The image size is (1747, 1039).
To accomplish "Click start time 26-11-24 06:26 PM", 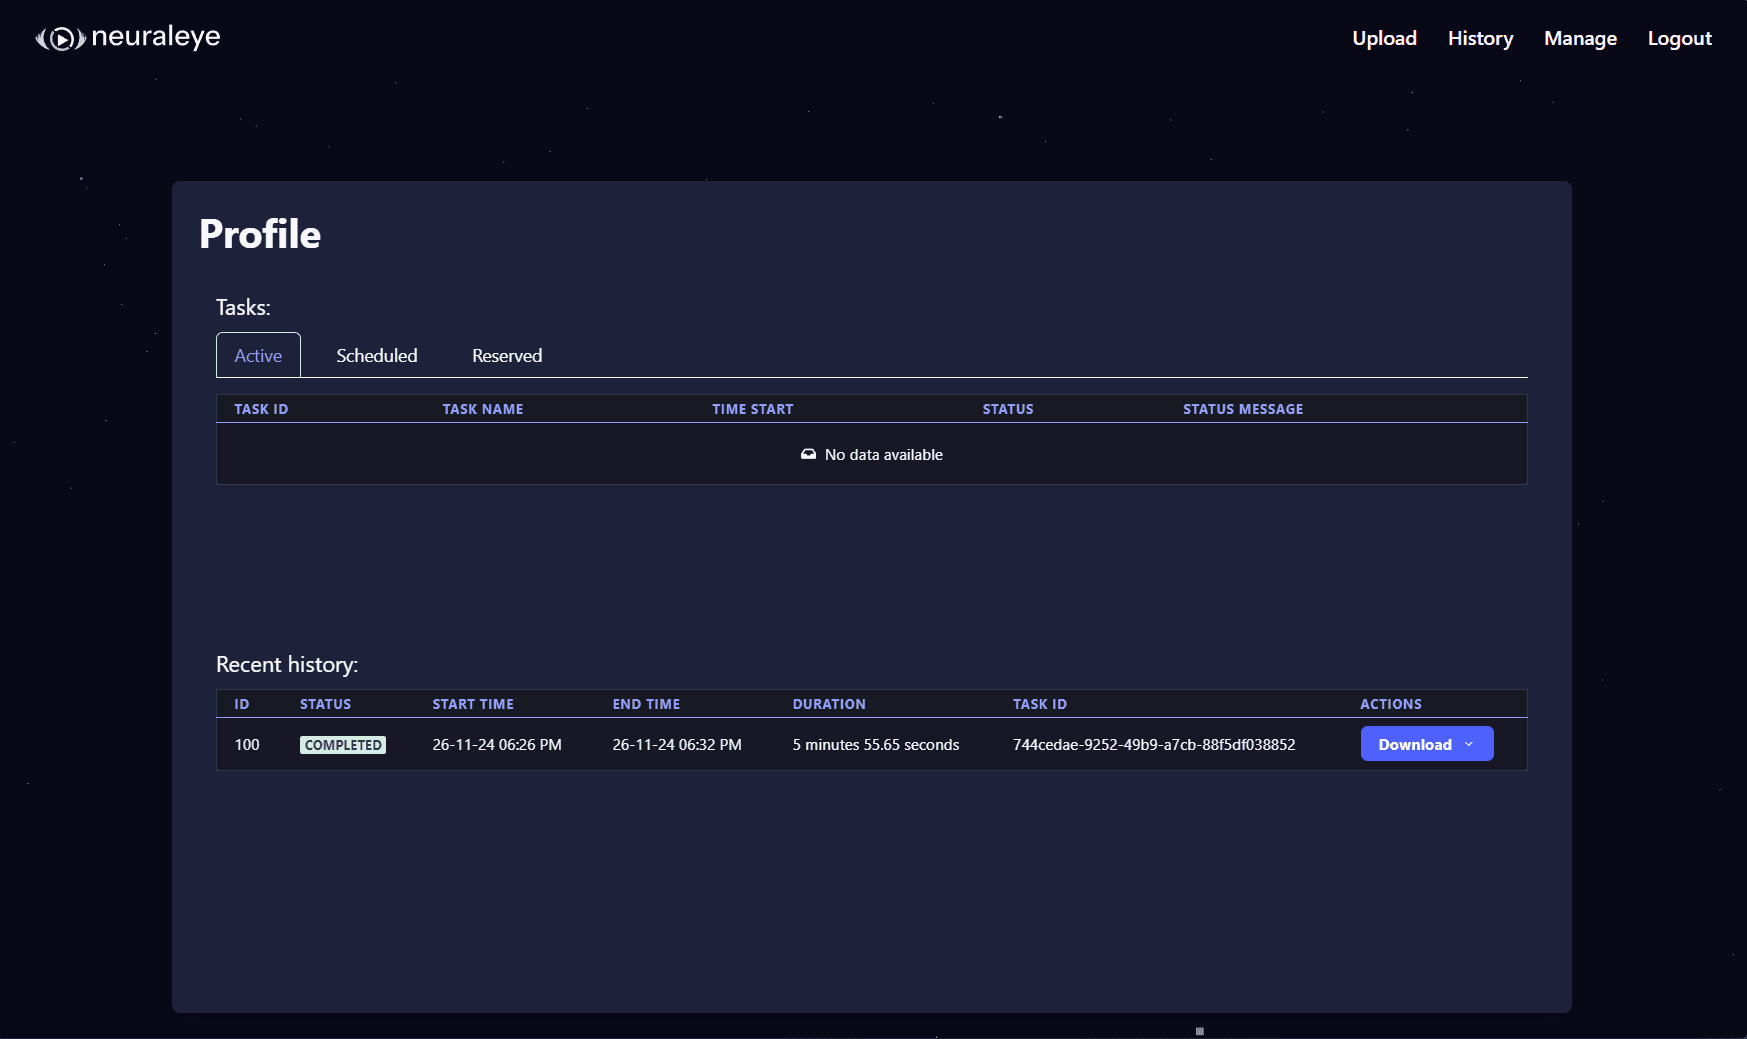I will (497, 745).
